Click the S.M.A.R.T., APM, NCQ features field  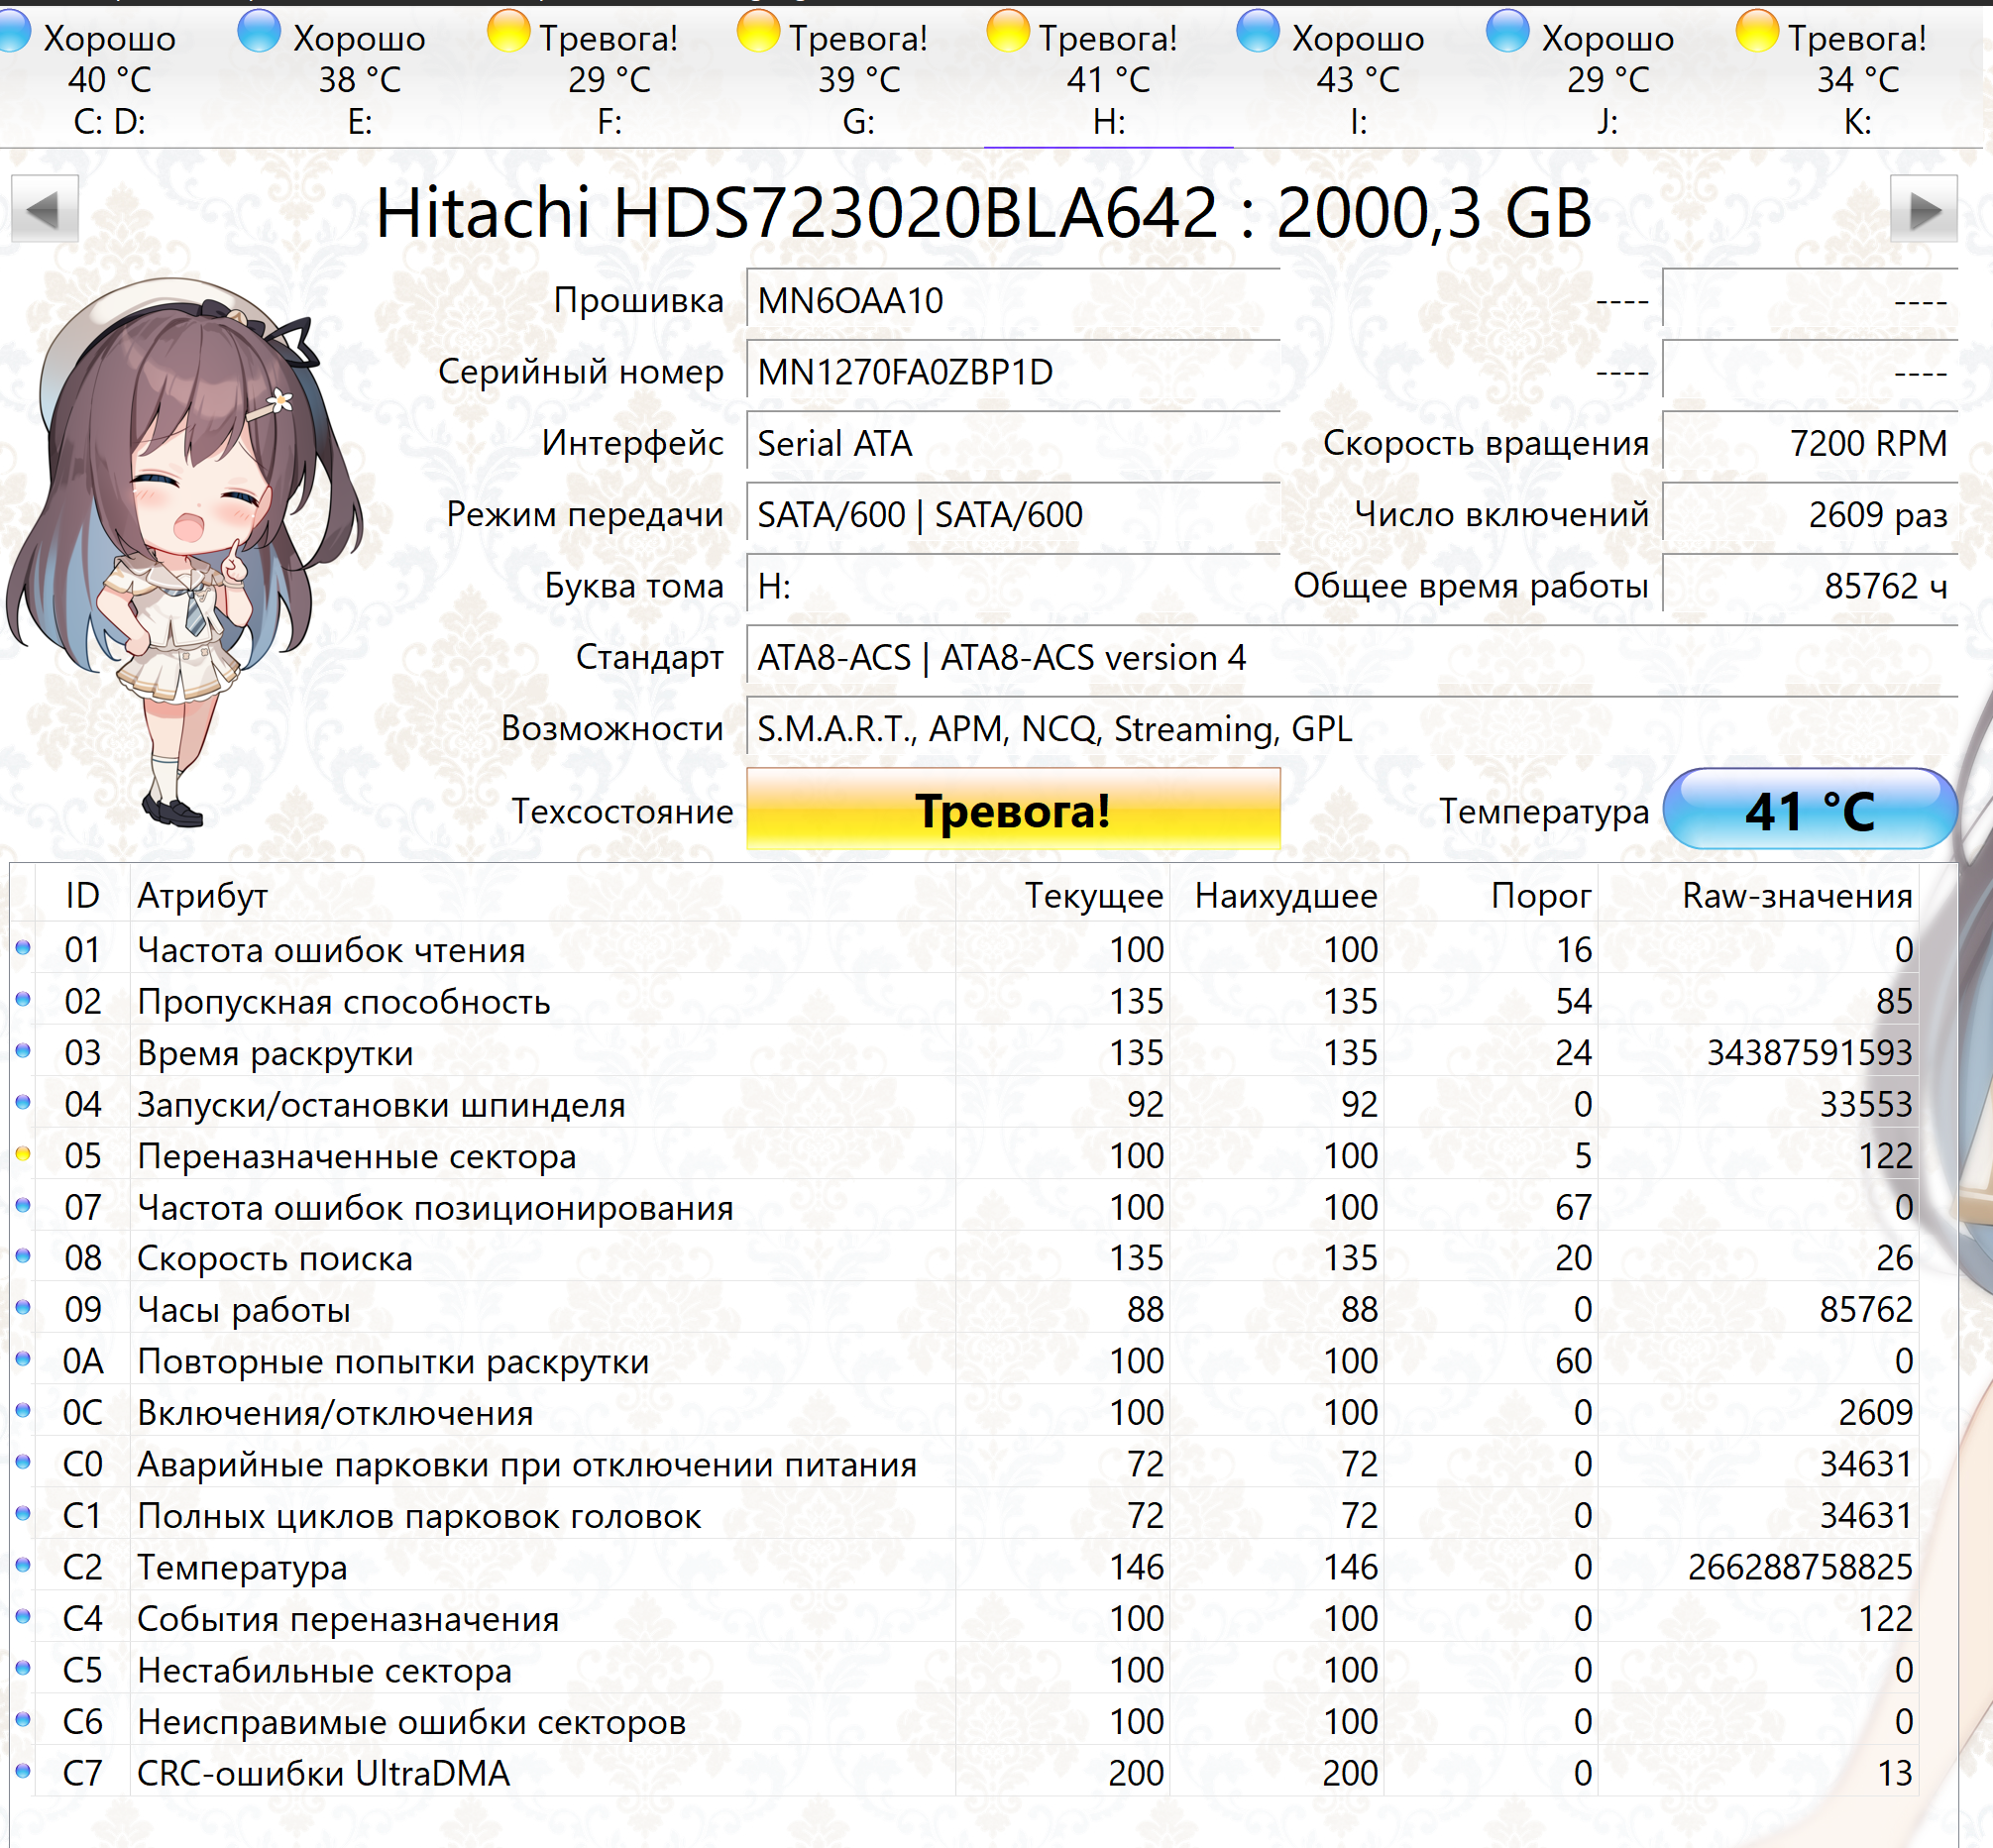coord(1352,728)
